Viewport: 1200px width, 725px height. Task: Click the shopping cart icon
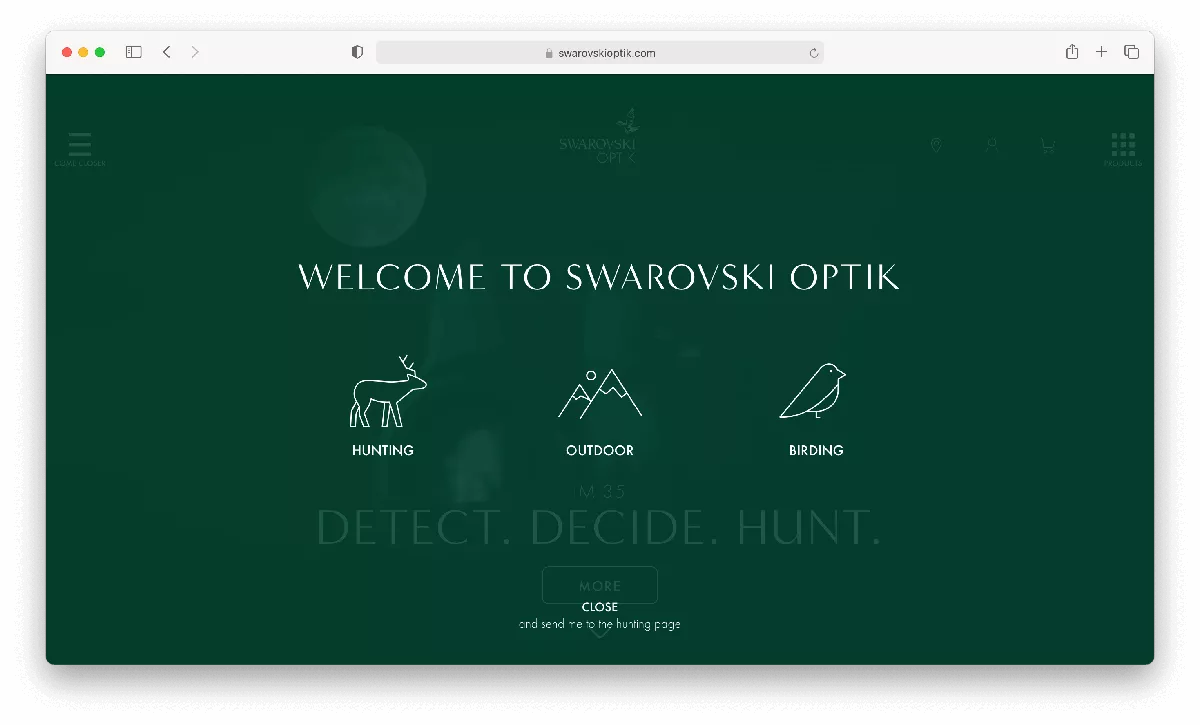click(1047, 146)
